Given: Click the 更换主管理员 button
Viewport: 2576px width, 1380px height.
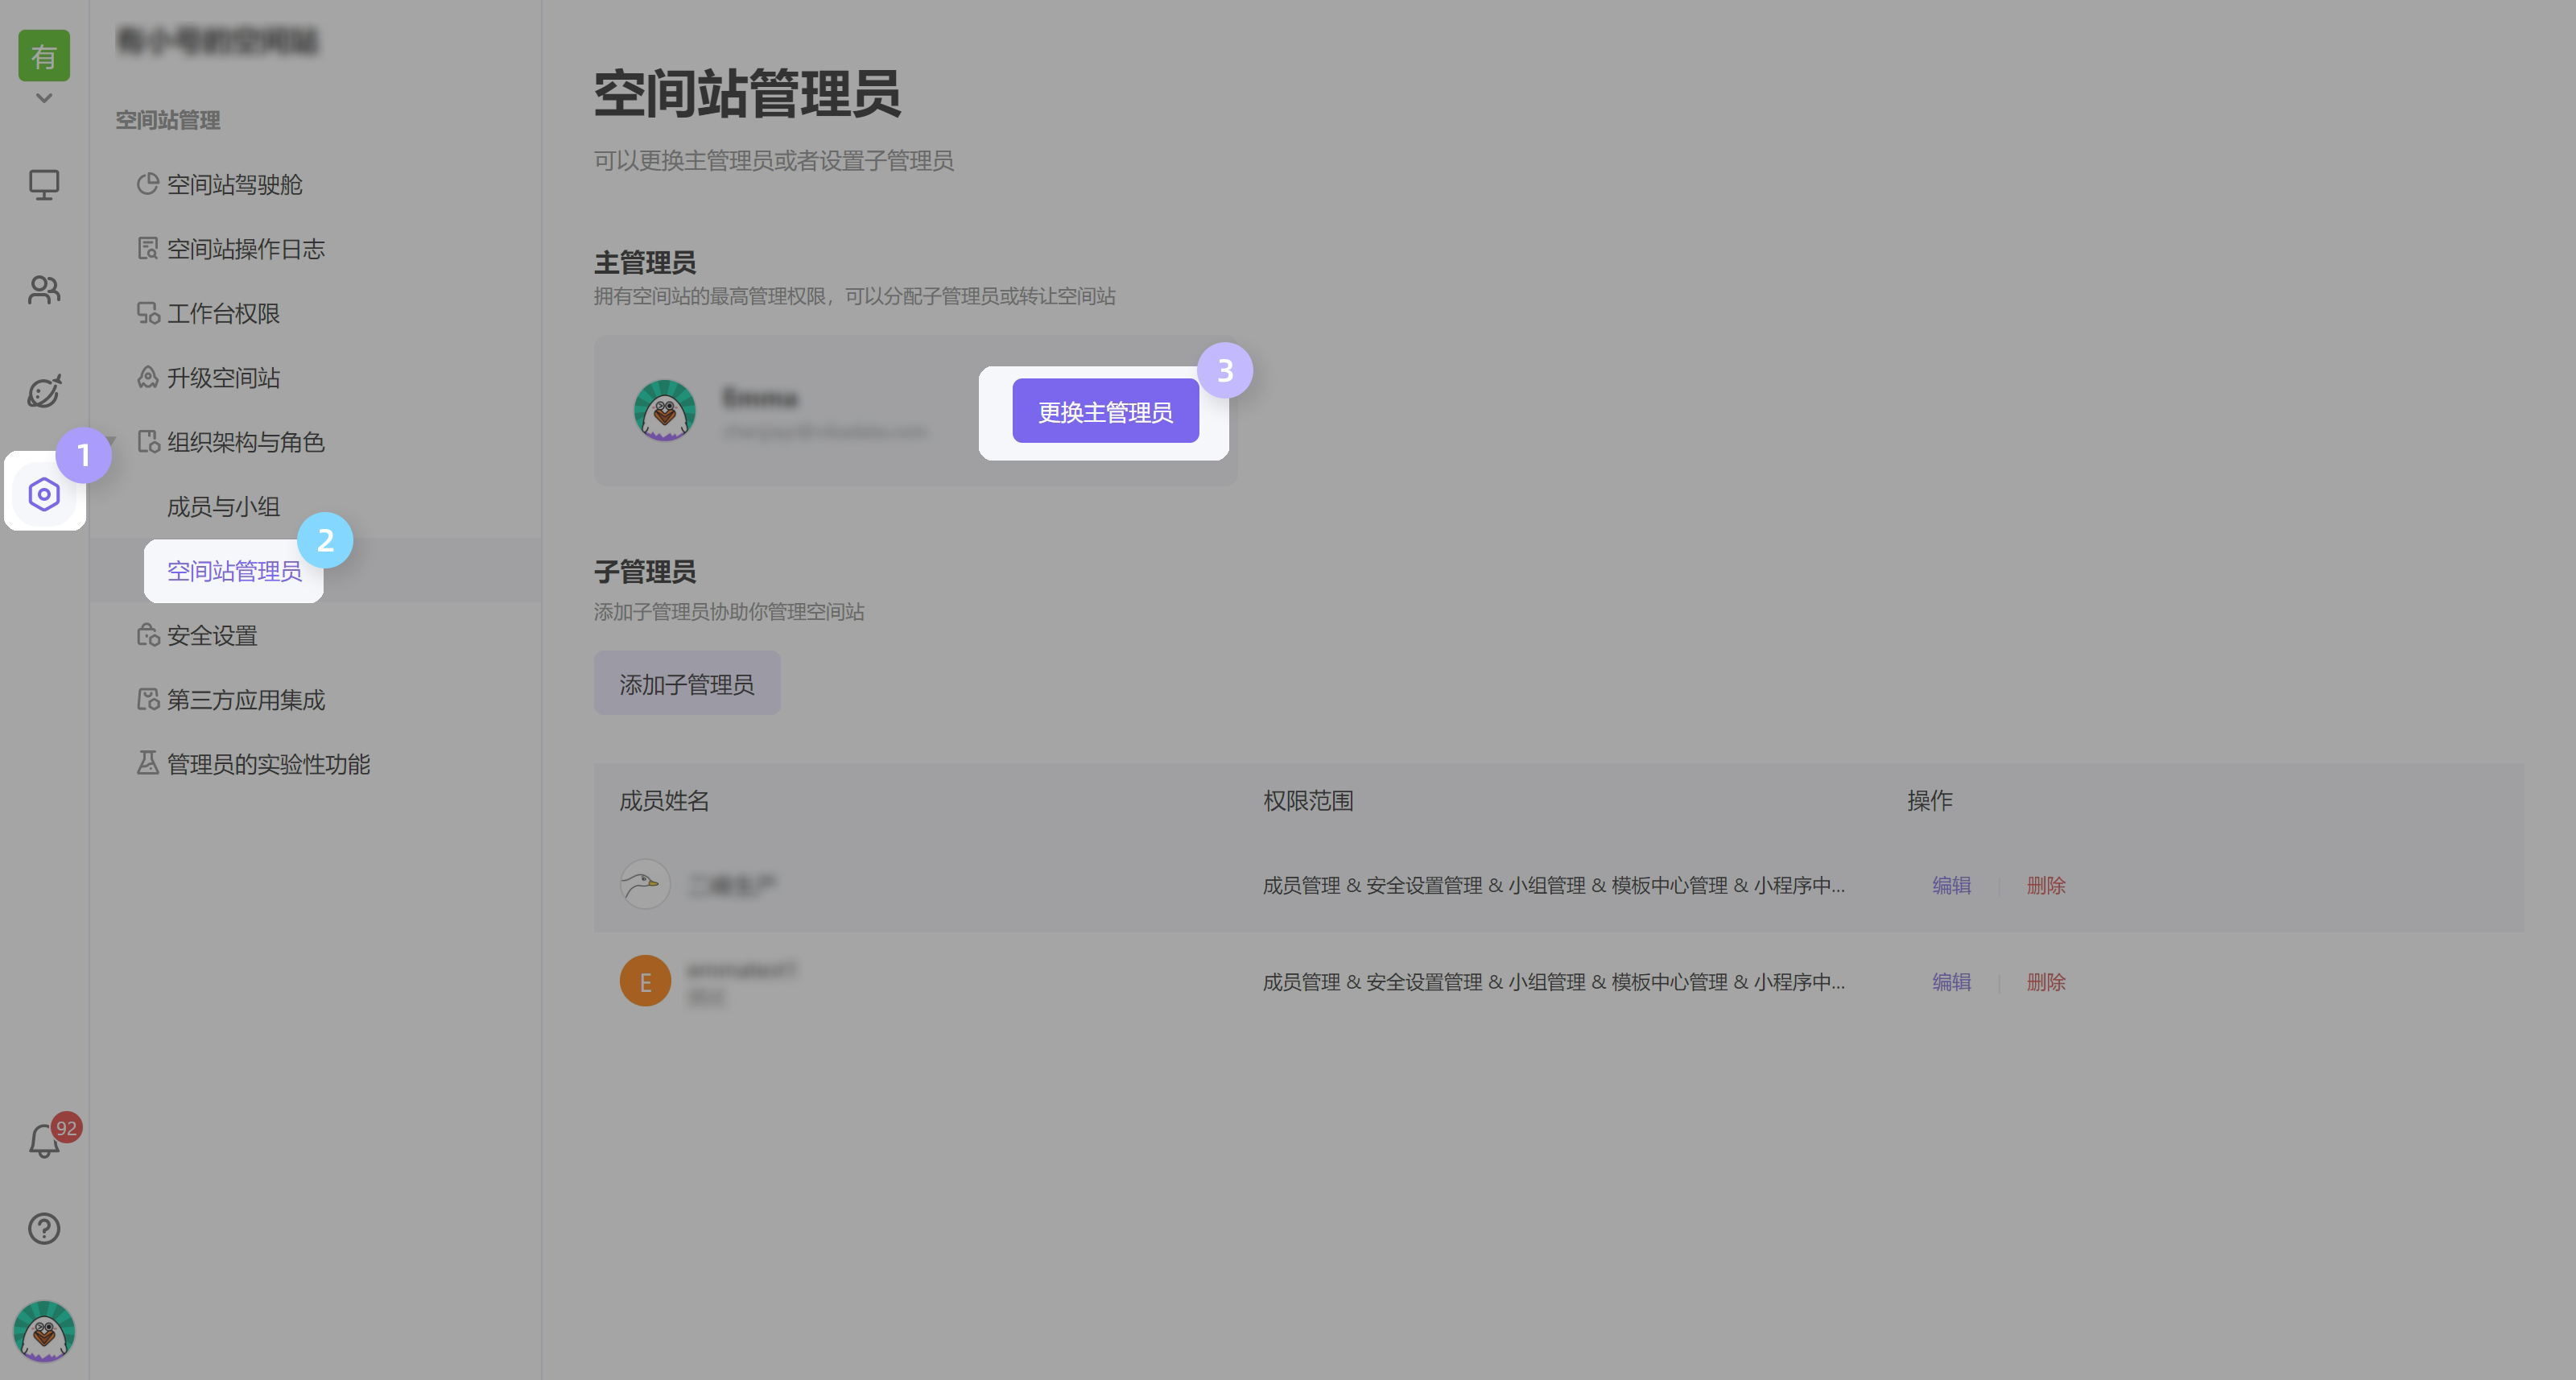Looking at the screenshot, I should click(x=1105, y=412).
